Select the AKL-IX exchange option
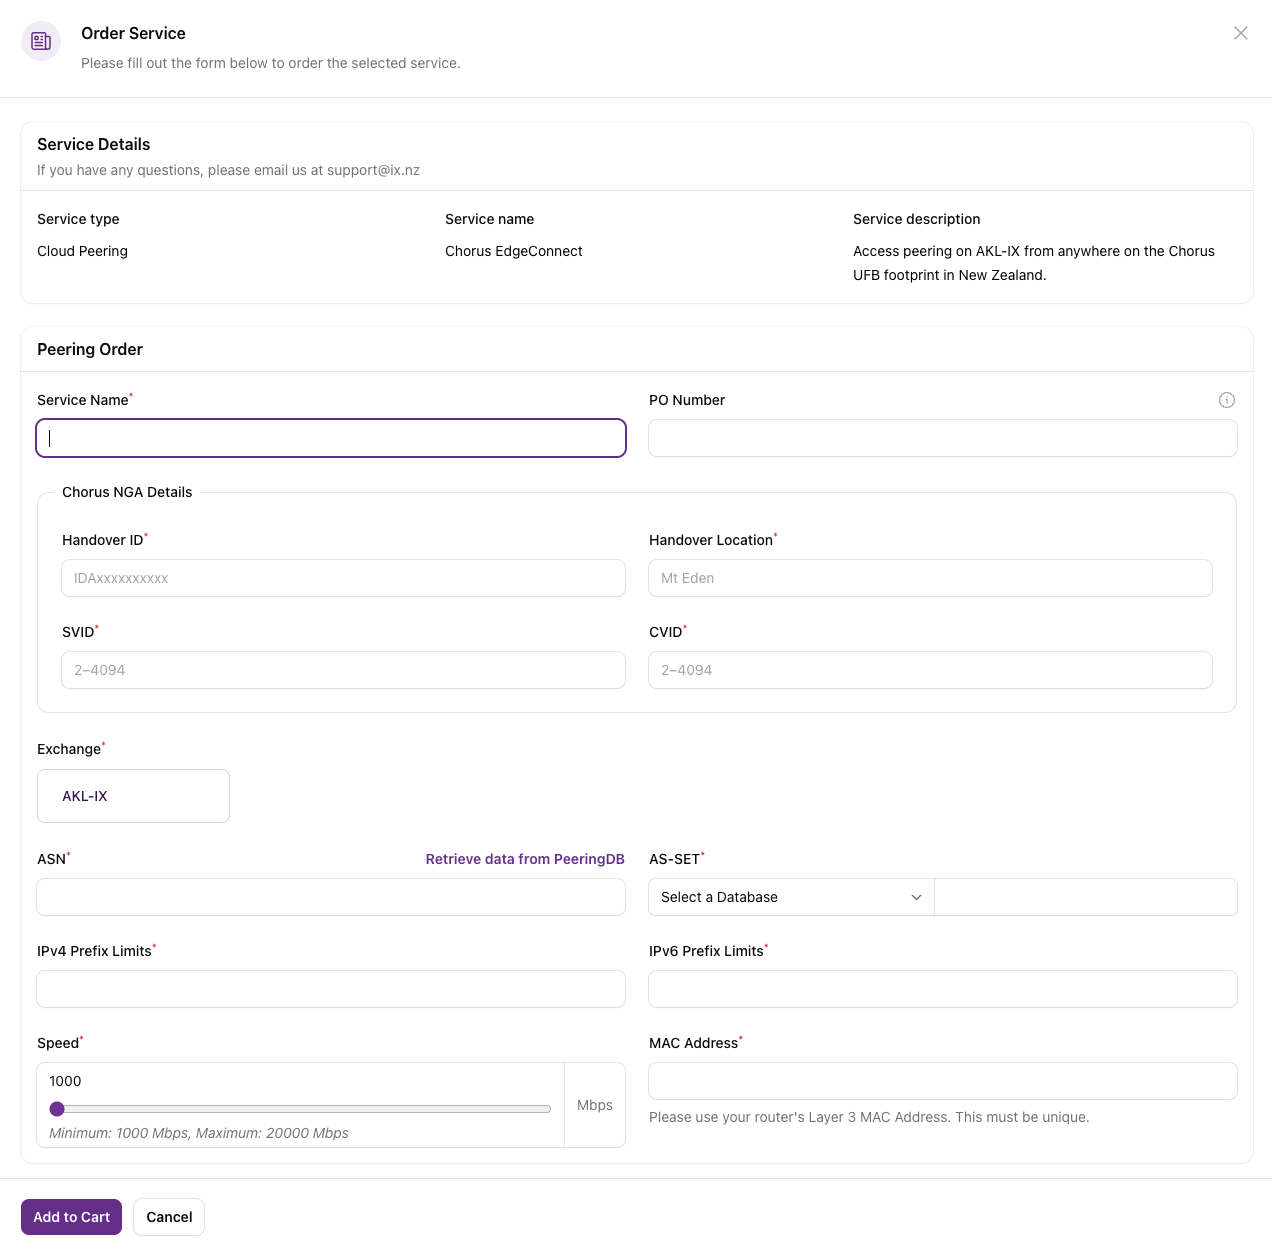The image size is (1272, 1251). 133,796
